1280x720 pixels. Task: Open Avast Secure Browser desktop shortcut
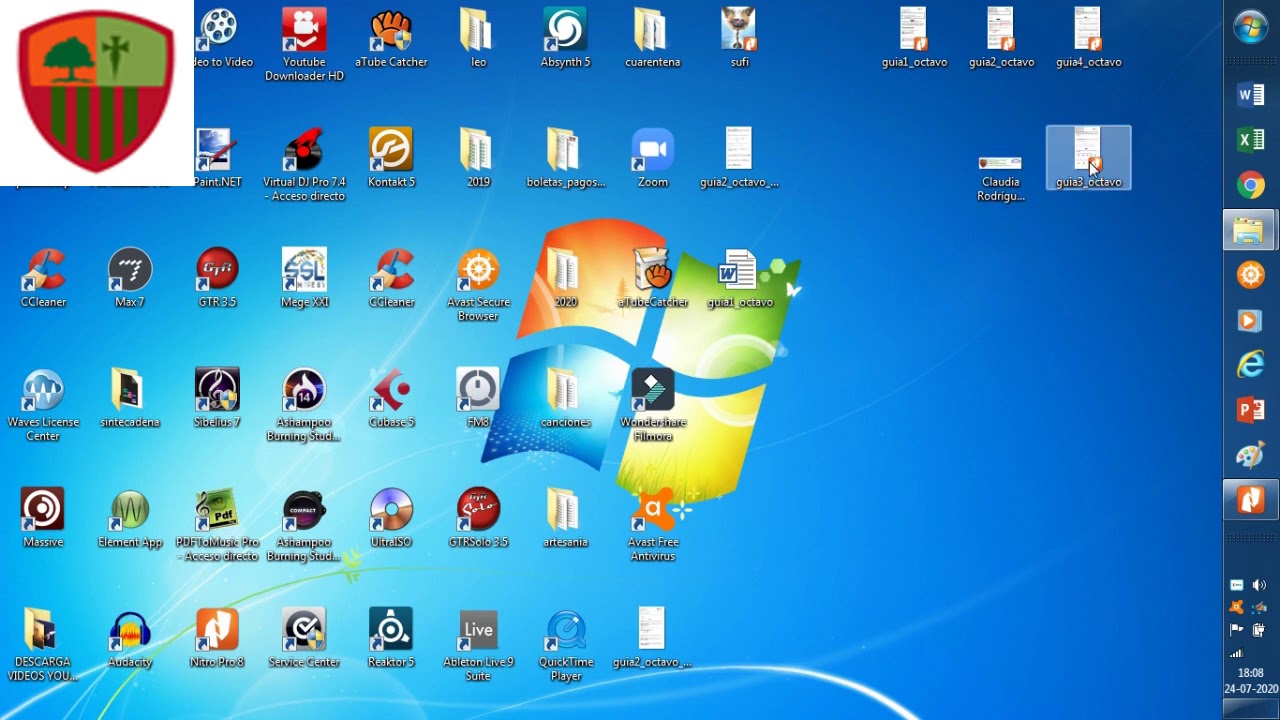pos(478,284)
